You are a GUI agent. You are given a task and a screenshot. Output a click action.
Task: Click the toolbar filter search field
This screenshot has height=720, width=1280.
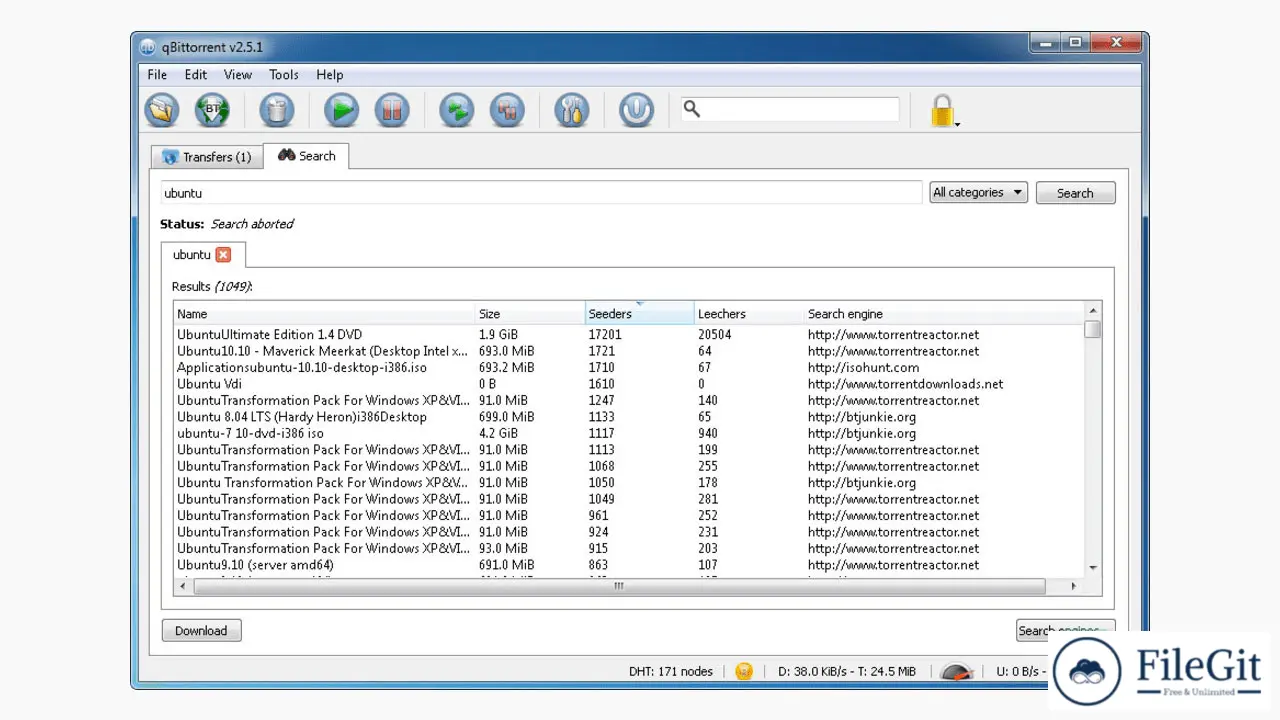pyautogui.click(x=790, y=109)
